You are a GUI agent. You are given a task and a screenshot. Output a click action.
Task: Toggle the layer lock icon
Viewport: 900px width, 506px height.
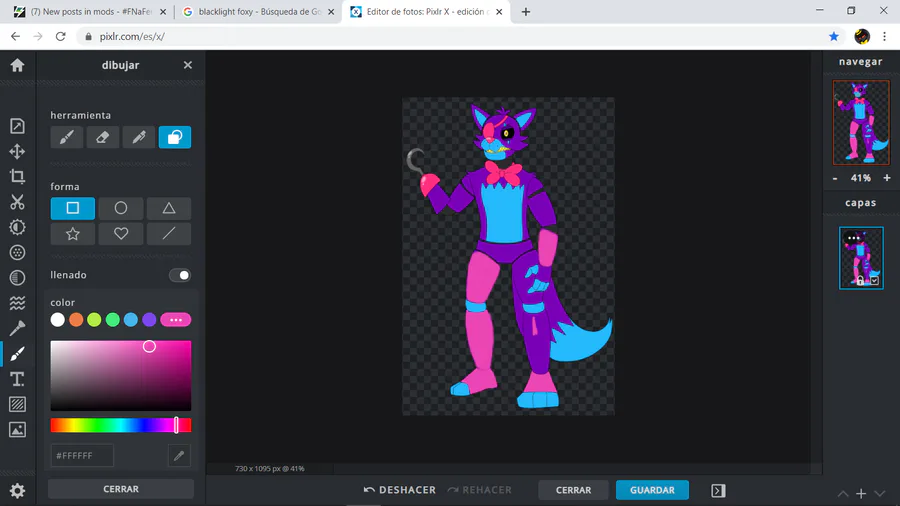point(860,281)
